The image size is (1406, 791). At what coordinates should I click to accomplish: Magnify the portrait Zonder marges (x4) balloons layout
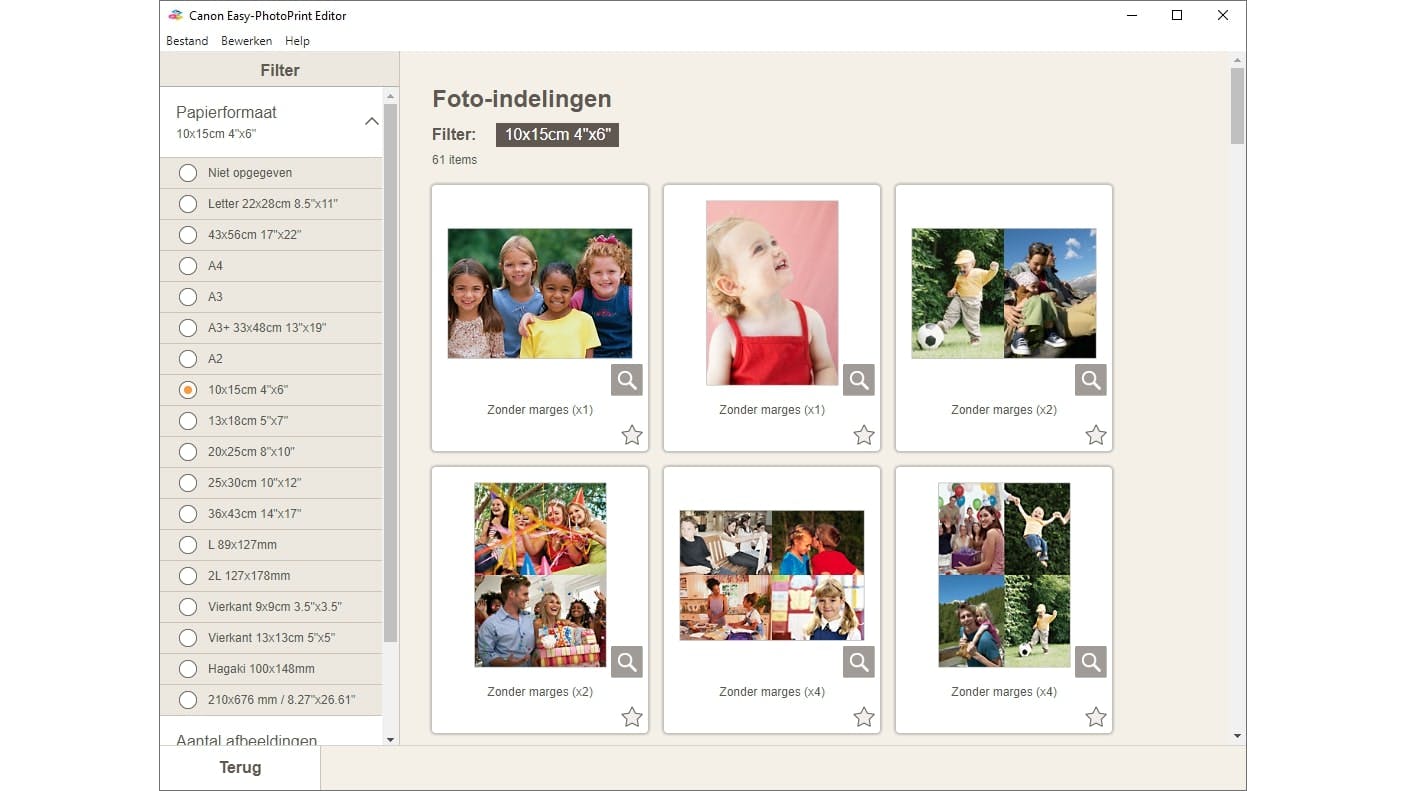point(1091,662)
